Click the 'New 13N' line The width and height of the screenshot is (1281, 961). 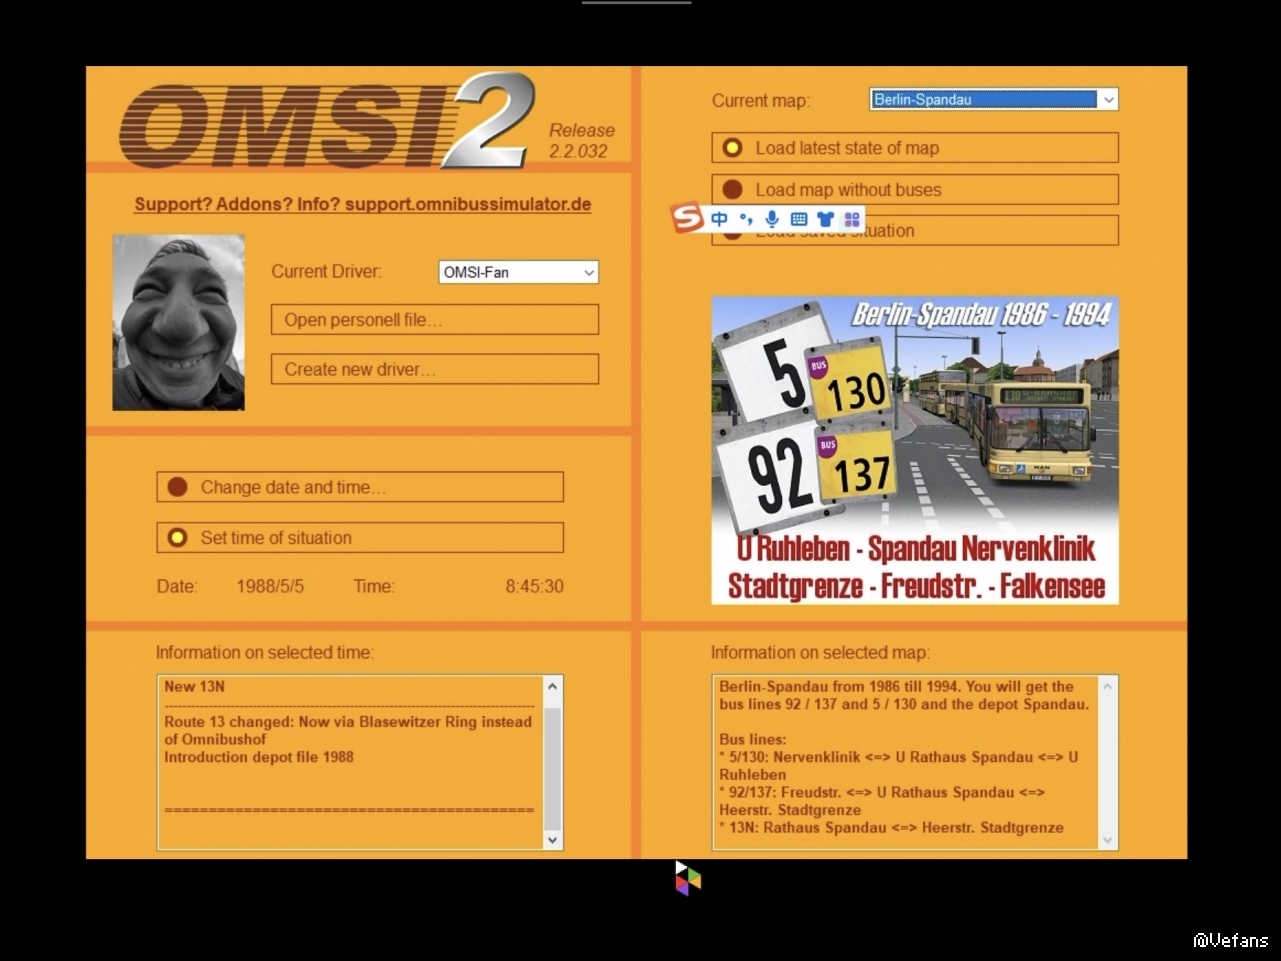[194, 687]
